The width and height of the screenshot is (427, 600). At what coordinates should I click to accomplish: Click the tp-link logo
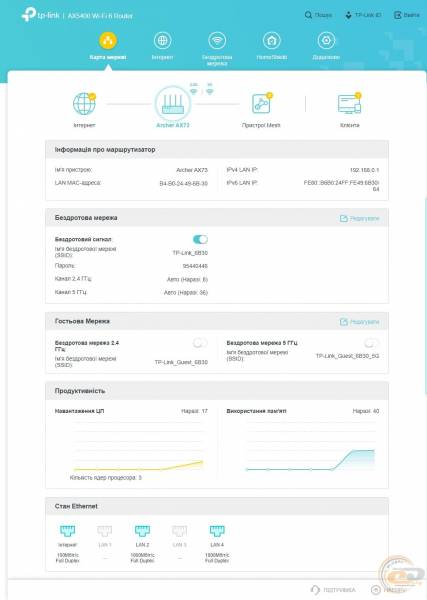click(40, 15)
